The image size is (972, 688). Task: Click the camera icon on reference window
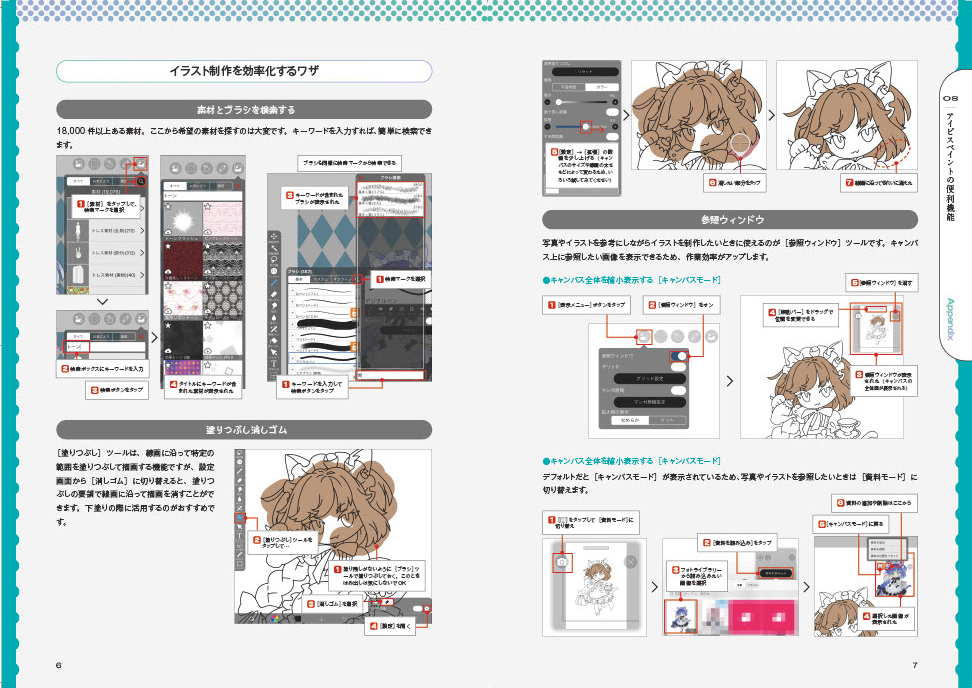tap(562, 562)
